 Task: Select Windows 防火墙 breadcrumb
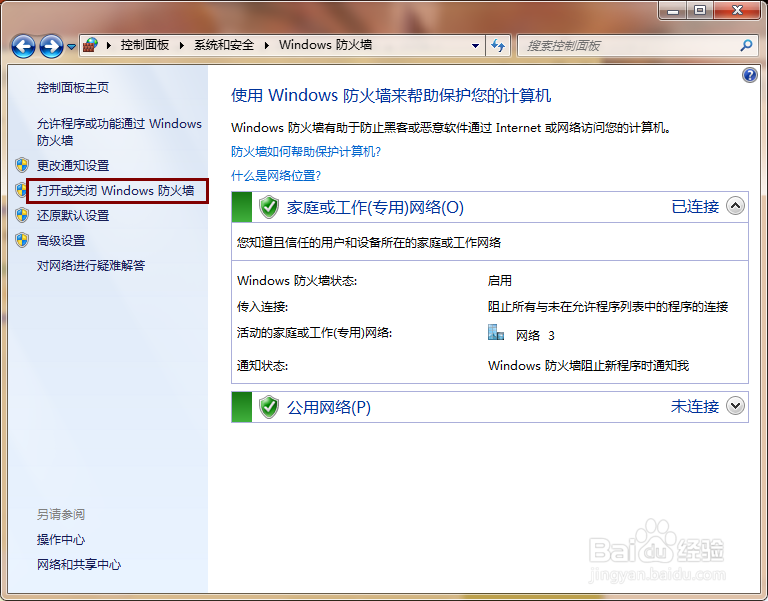tap(326, 45)
